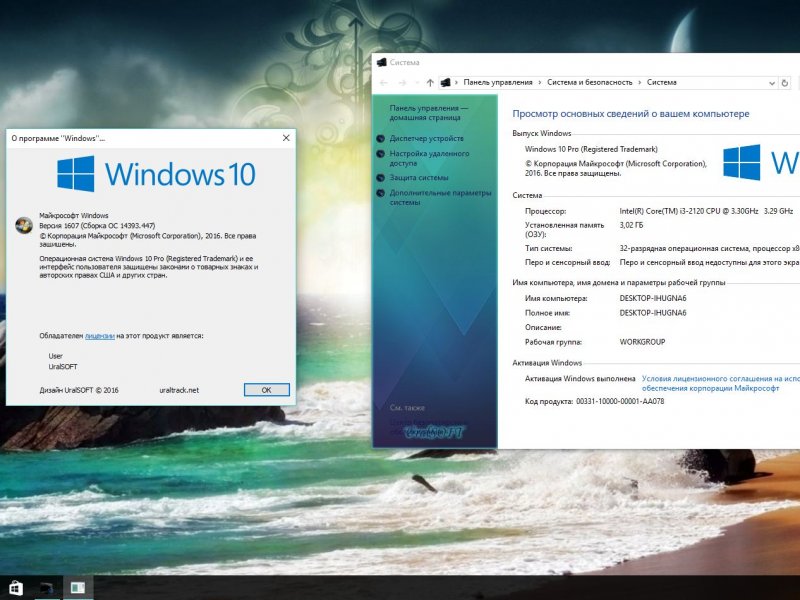Refresh the System window address bar
The width and height of the screenshot is (800, 600).
point(785,83)
